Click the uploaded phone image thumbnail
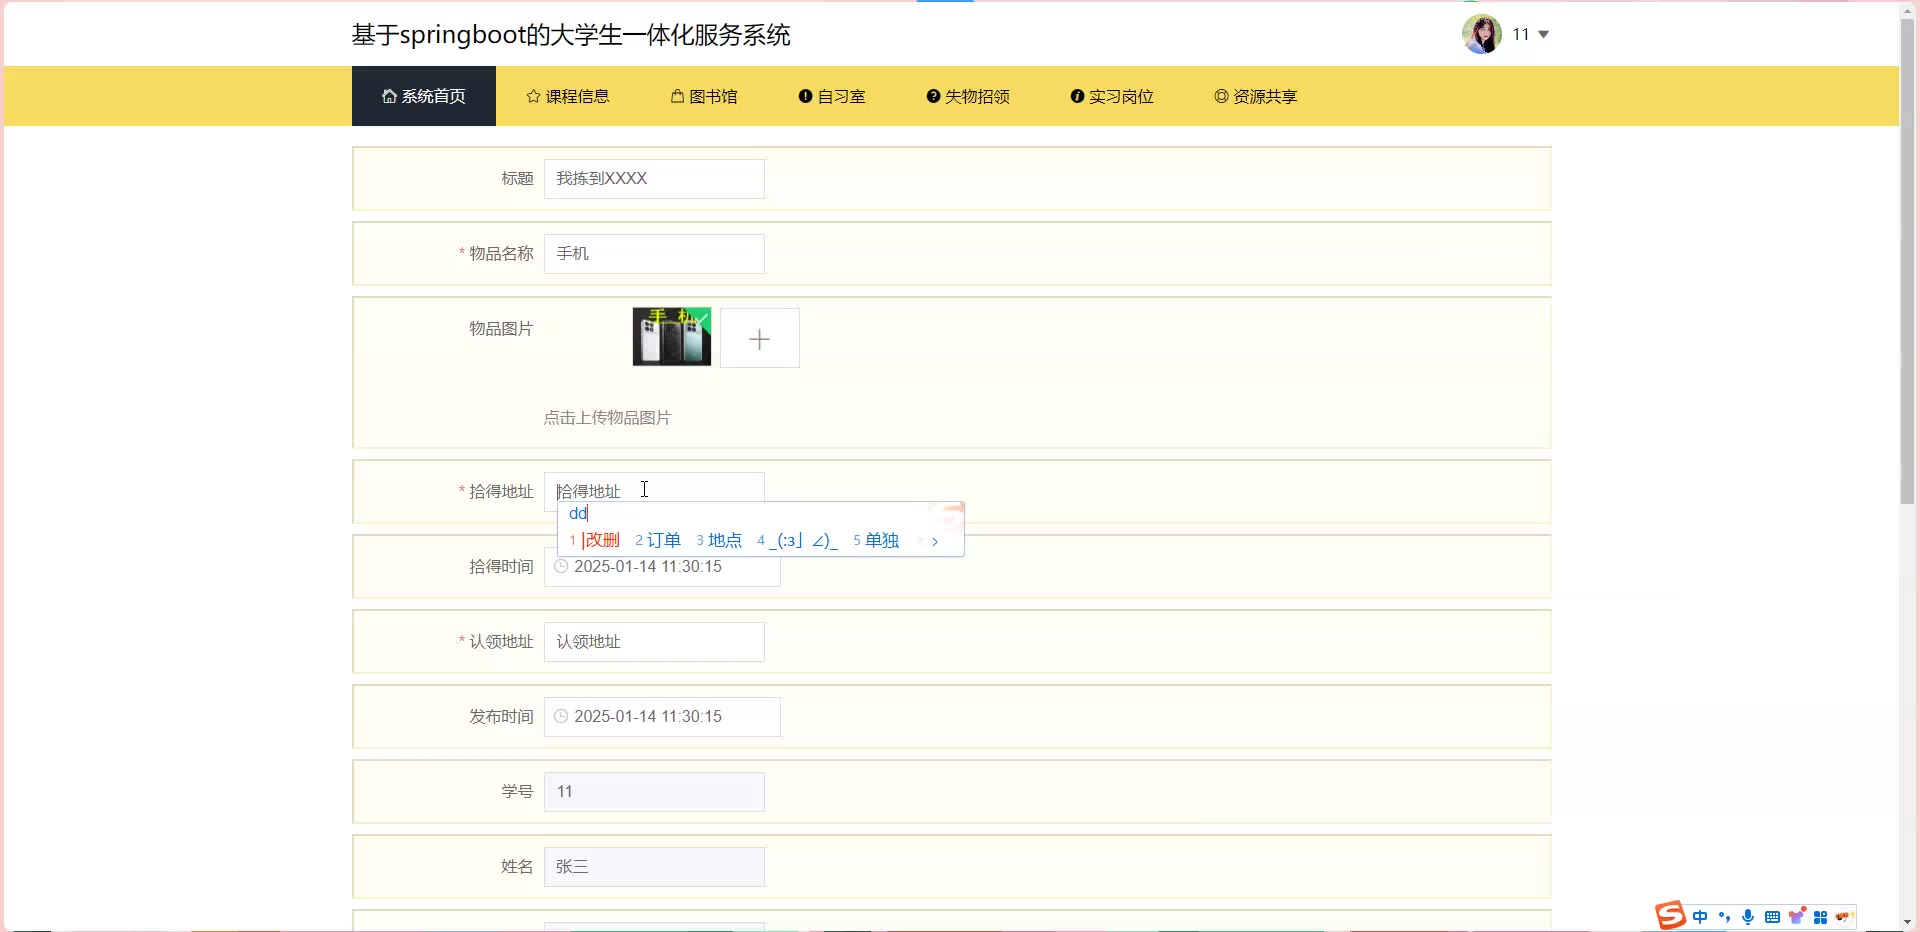 point(671,337)
